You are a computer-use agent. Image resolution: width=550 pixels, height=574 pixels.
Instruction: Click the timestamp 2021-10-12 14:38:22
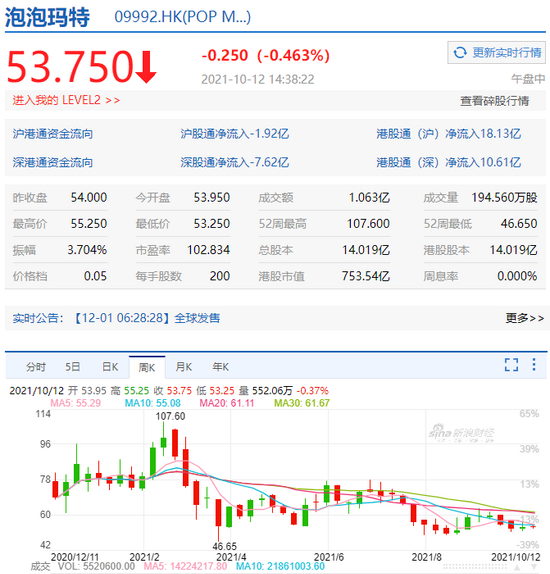(258, 79)
